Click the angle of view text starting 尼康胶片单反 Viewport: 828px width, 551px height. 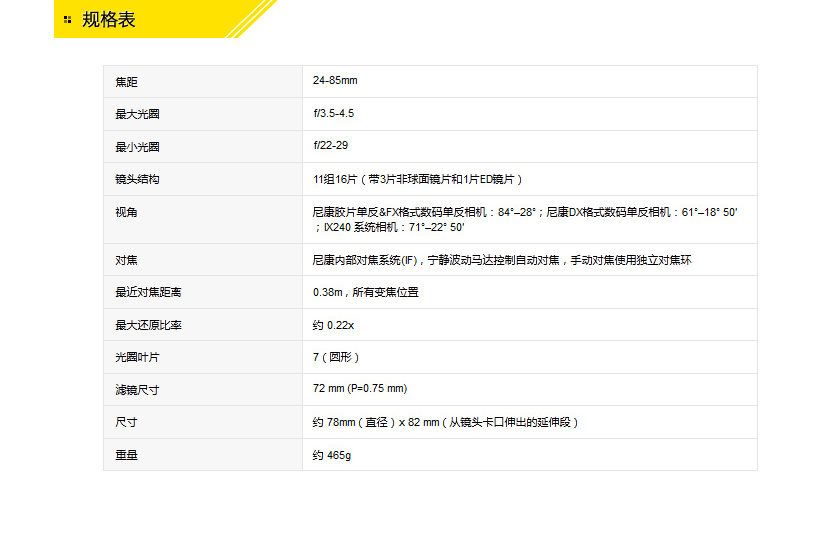pyautogui.click(x=525, y=219)
